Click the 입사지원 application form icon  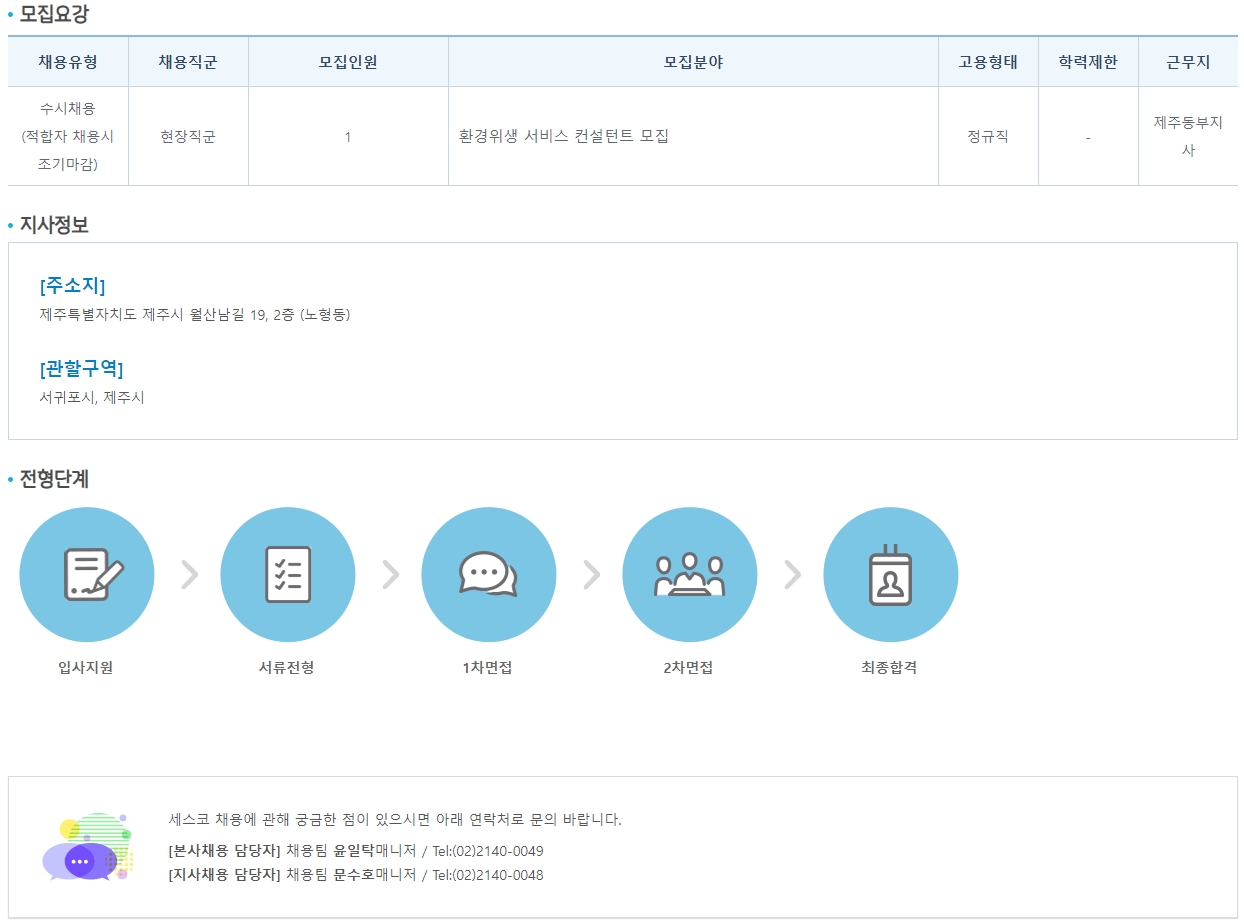(87, 575)
